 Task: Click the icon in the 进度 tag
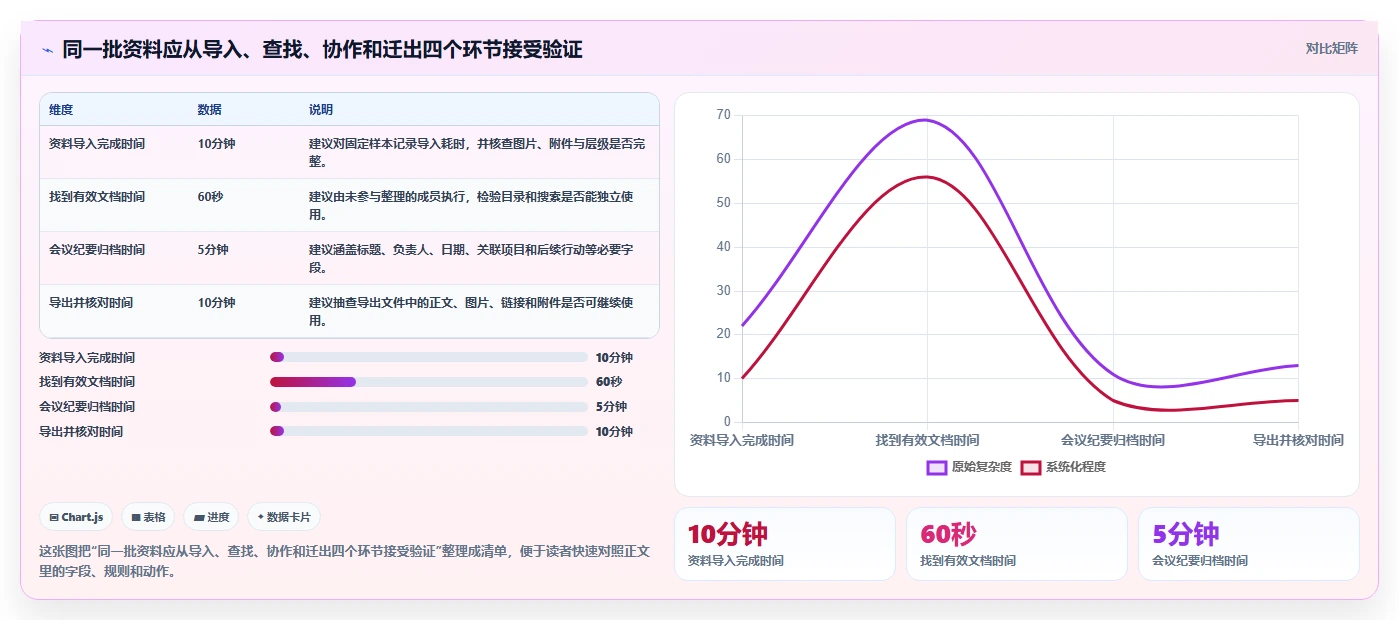[199, 518]
